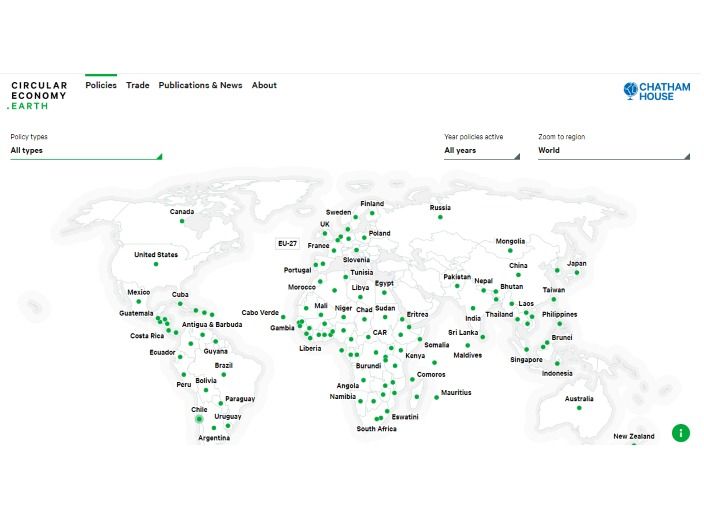This screenshot has height=528, width=704.
Task: Select the EU-27 map label
Action: 287,243
